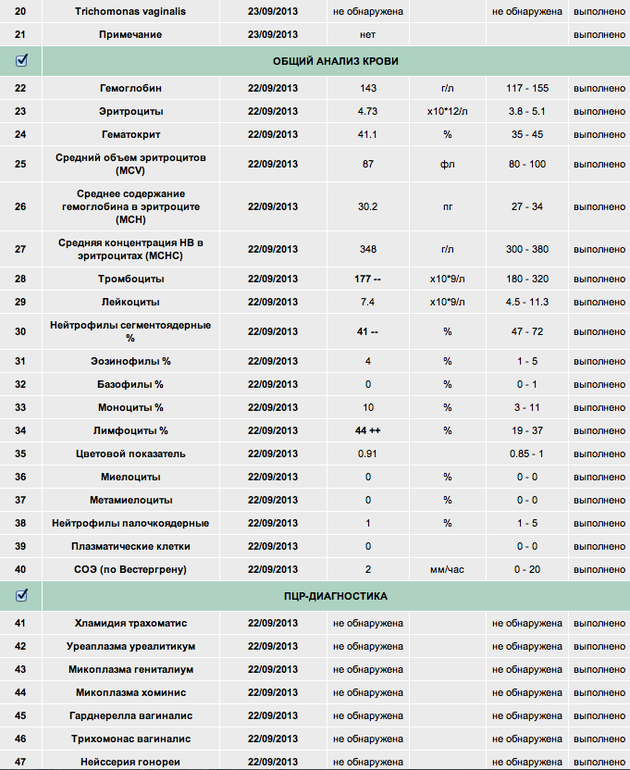Click the reference range 47 - 72
The height and width of the screenshot is (770, 630).
pyautogui.click(x=527, y=331)
